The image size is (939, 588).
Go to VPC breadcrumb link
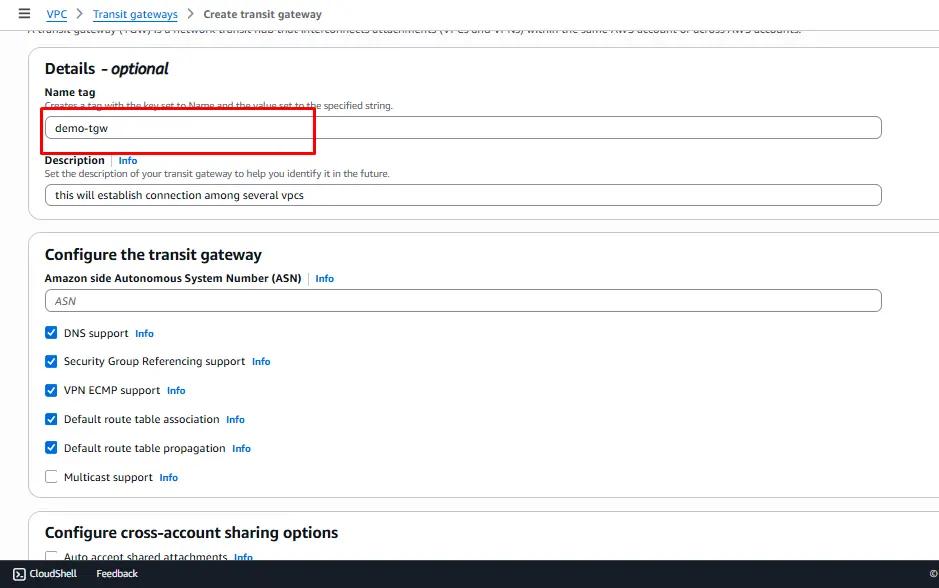click(x=57, y=15)
